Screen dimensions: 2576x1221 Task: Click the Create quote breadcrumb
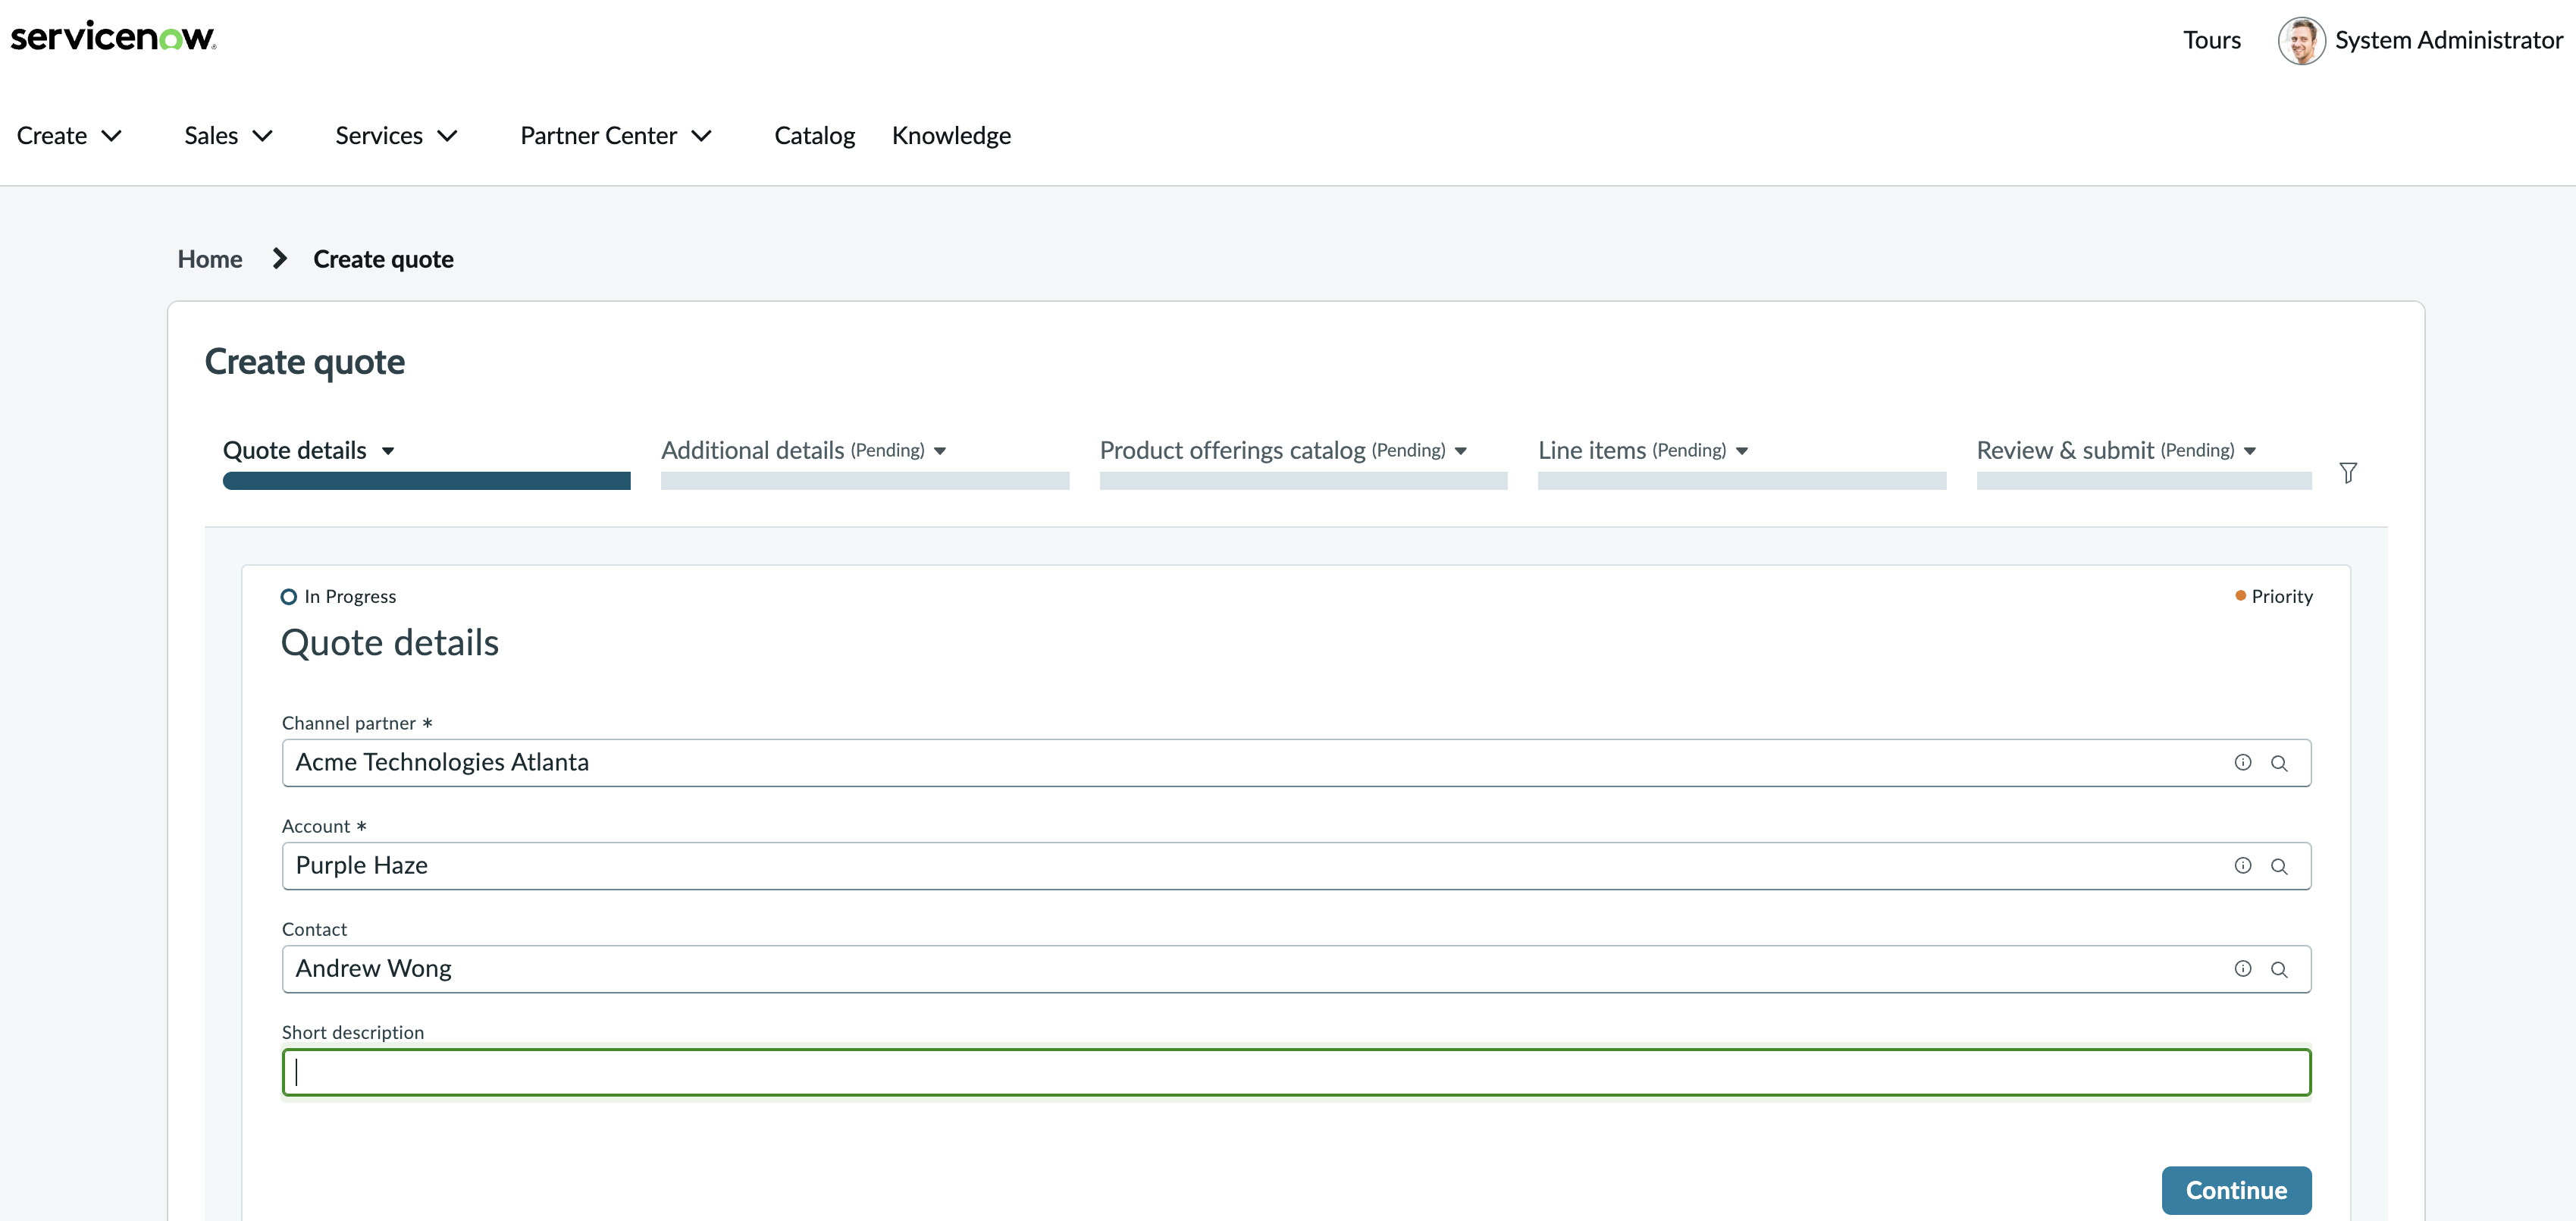(x=383, y=259)
